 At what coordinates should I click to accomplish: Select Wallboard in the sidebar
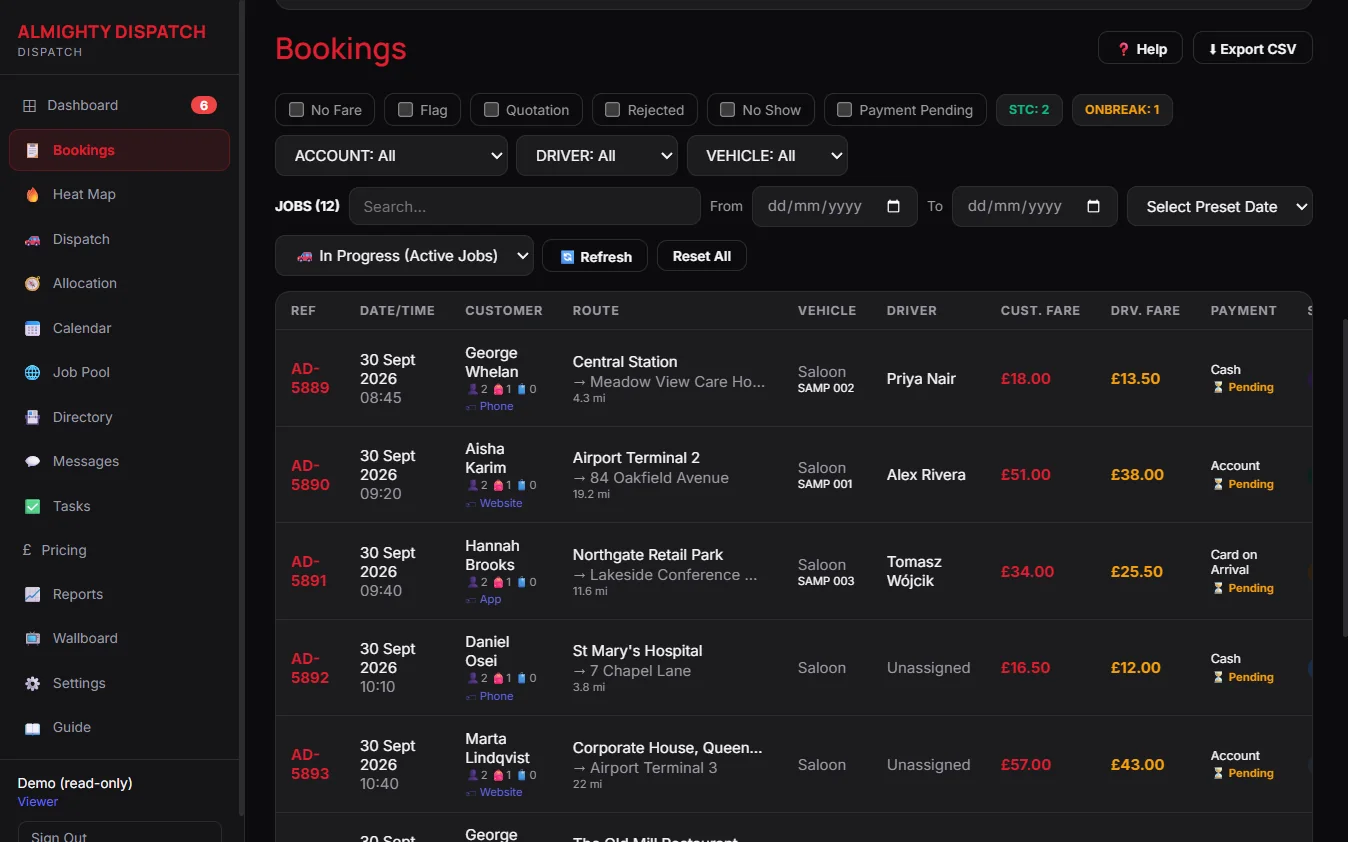pyautogui.click(x=119, y=638)
